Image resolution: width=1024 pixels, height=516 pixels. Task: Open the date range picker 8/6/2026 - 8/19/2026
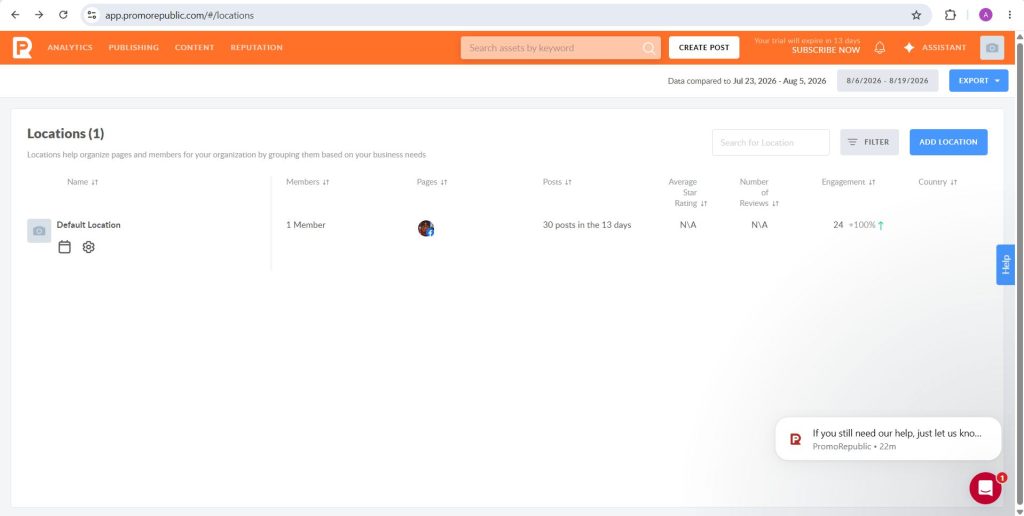tap(887, 81)
